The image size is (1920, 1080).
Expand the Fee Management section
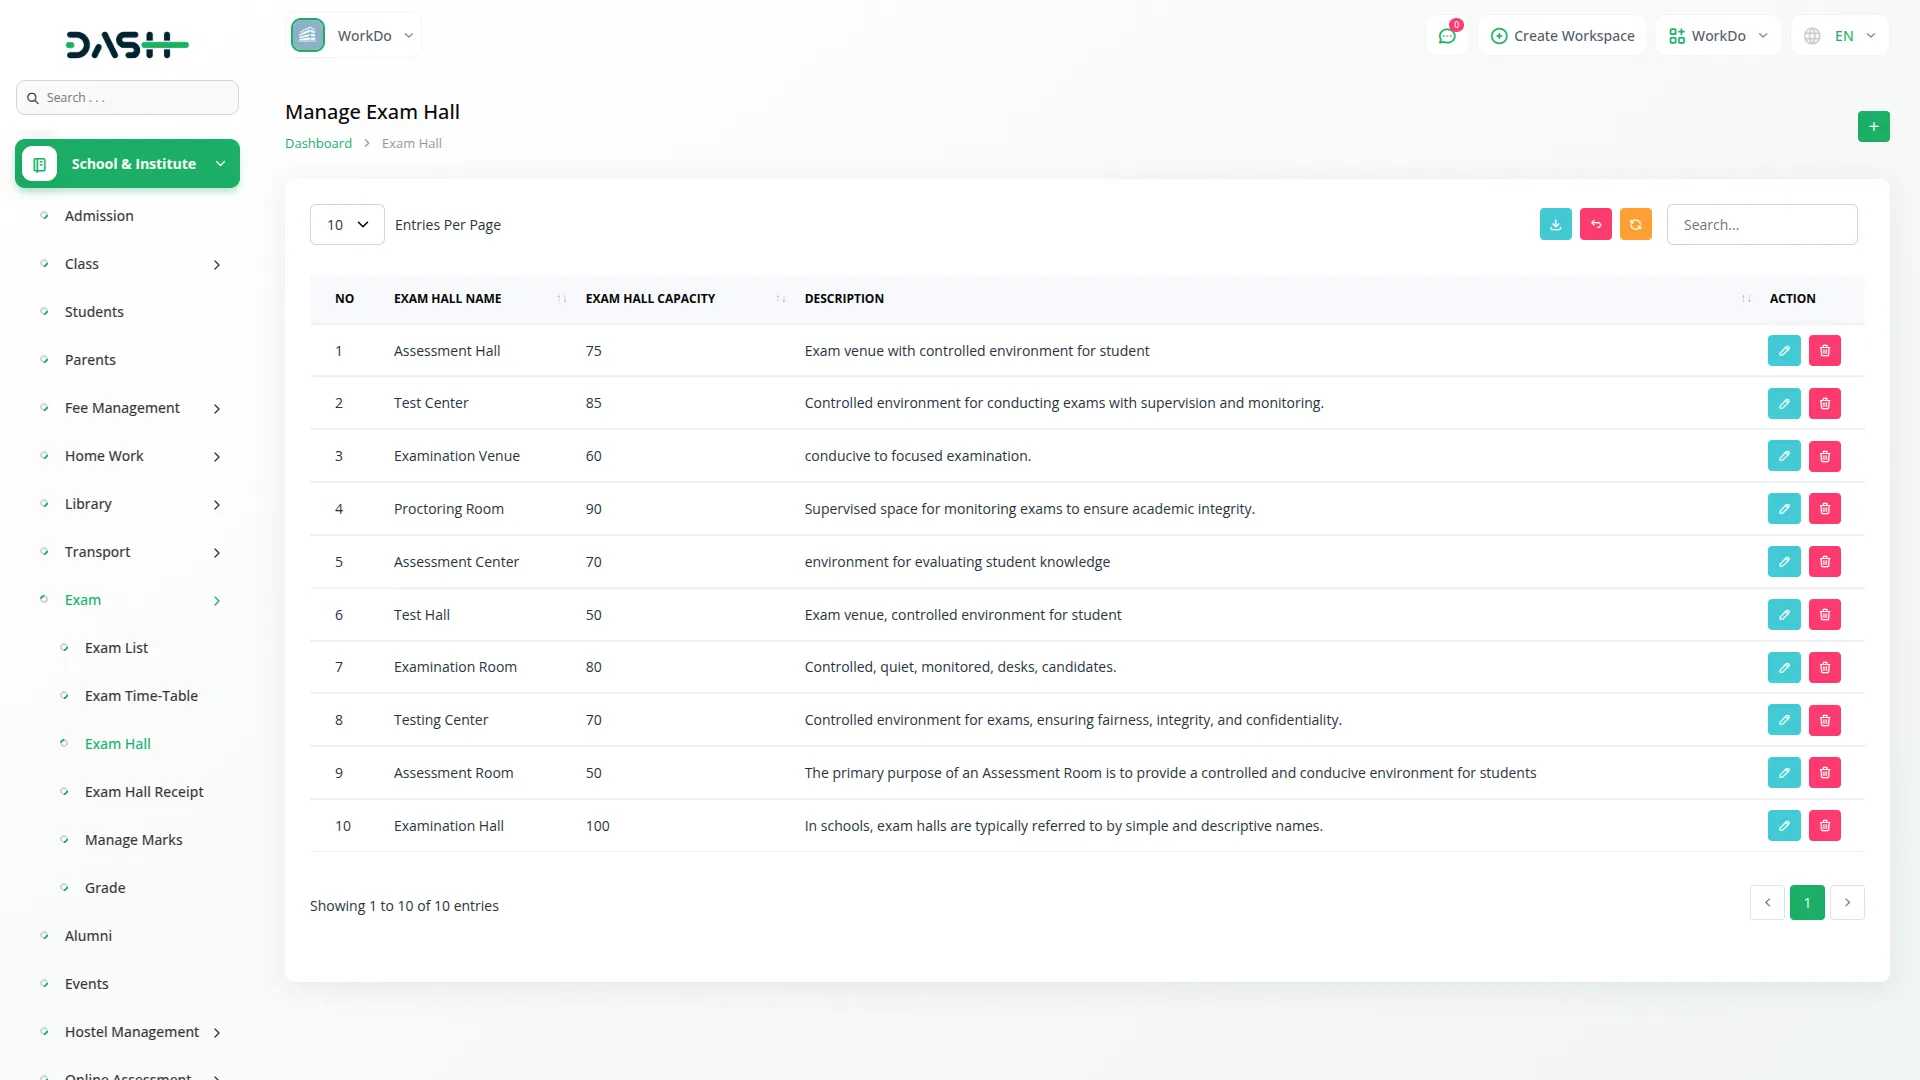121,407
